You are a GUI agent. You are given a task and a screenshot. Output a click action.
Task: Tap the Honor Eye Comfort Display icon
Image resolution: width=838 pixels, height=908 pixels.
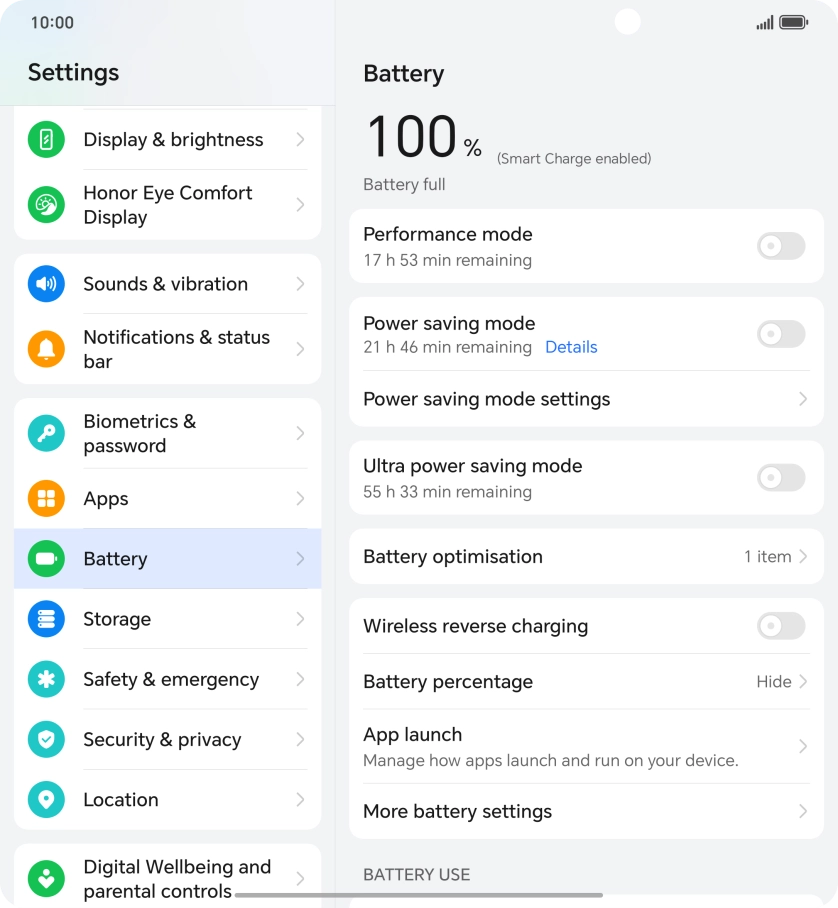(x=46, y=205)
